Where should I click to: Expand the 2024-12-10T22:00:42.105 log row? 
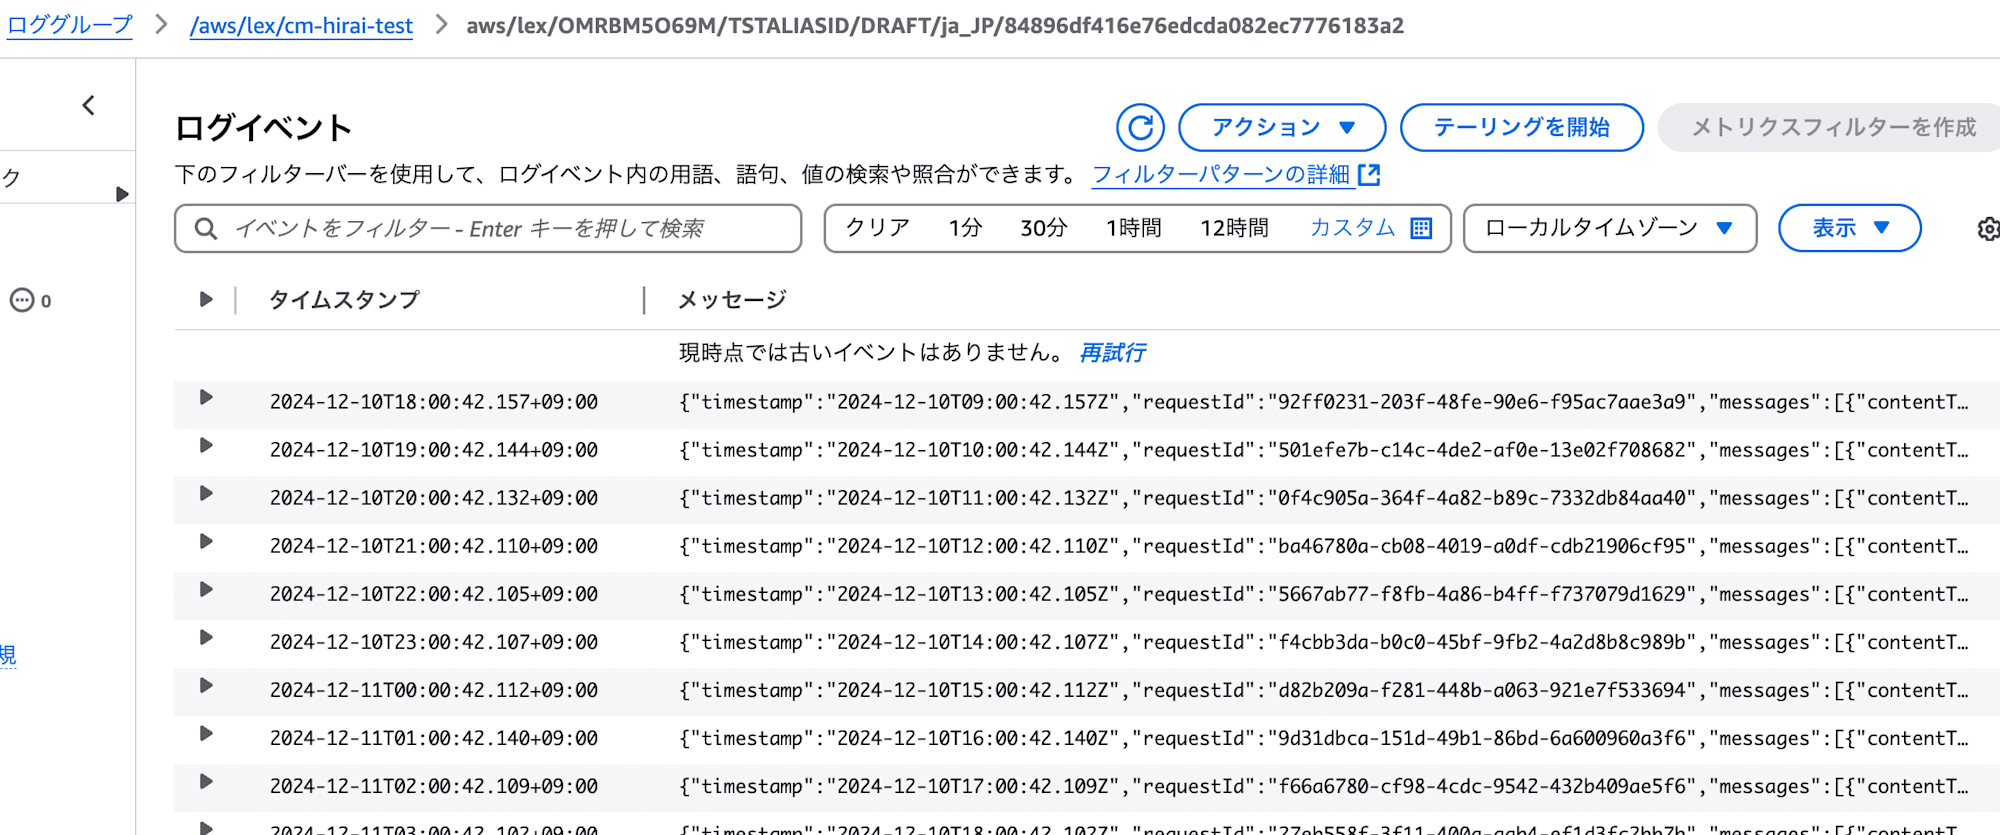[206, 589]
